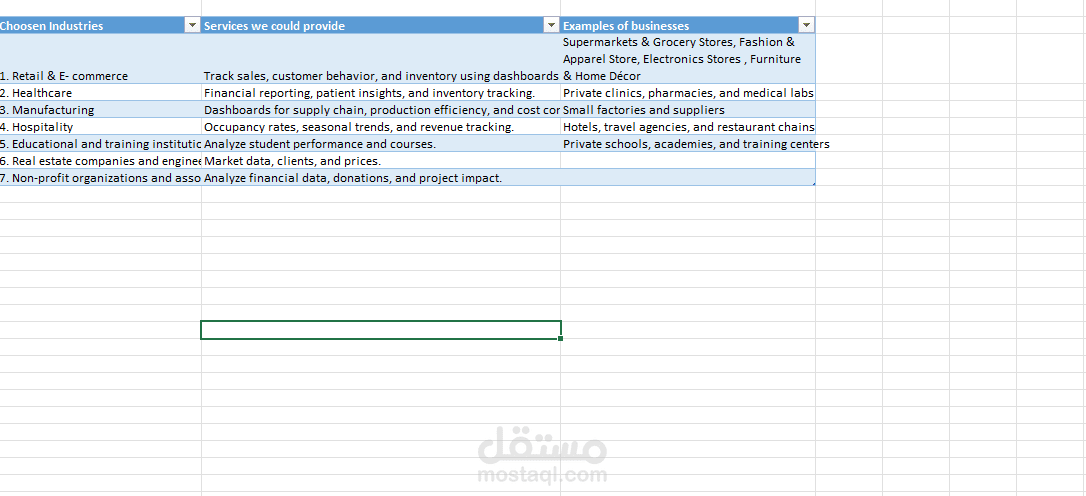This screenshot has height=496, width=1086.
Task: Select the Hotels, travel agencies cell
Action: (688, 127)
